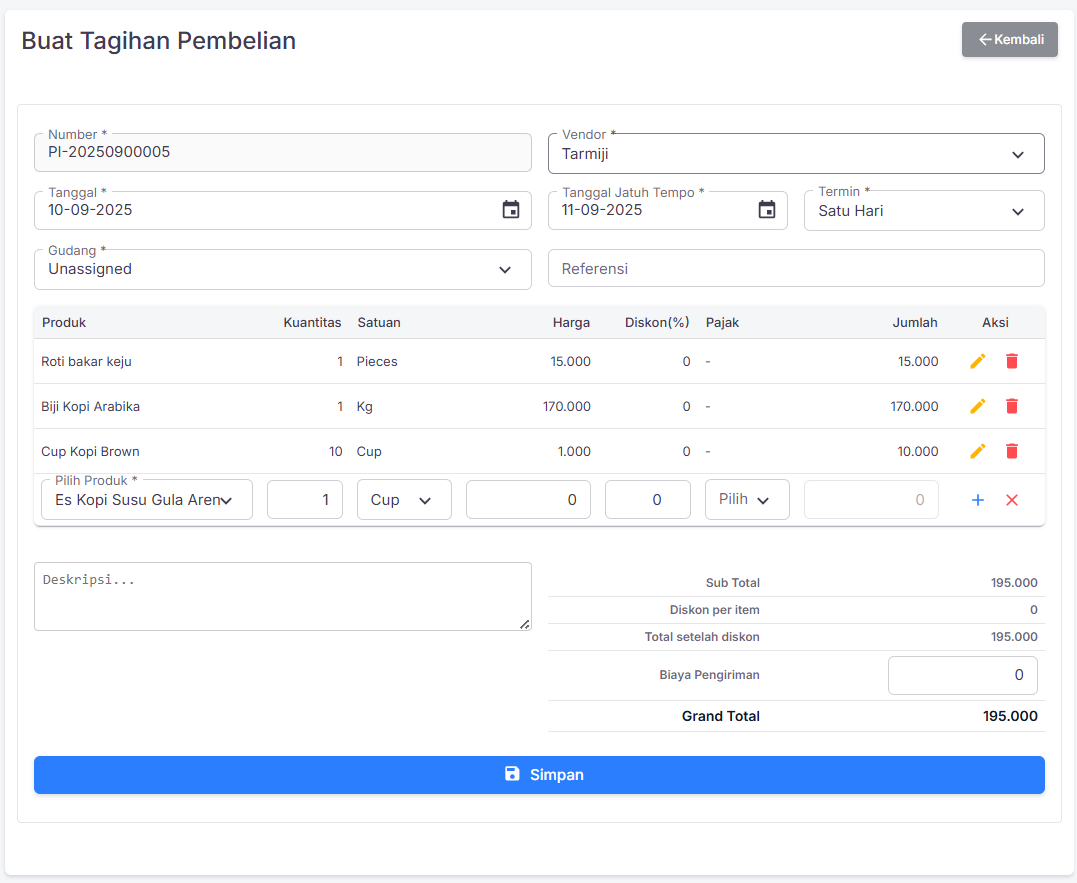Go back using the Kembali button
The width and height of the screenshot is (1077, 883).
1009,40
